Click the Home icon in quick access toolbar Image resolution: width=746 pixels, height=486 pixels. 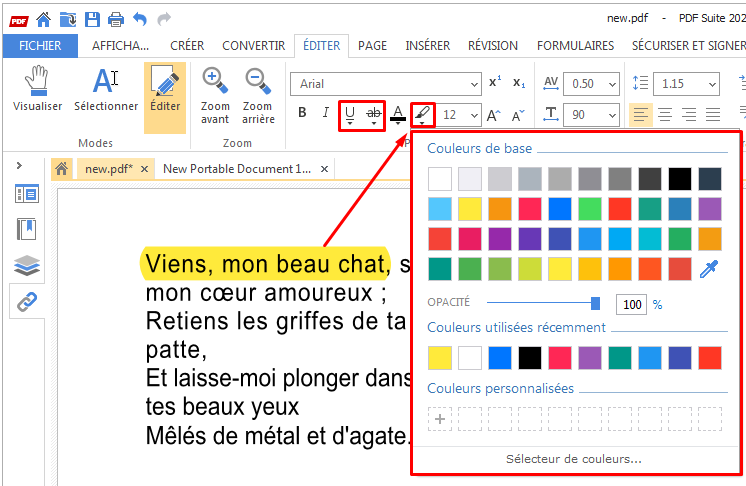44,19
